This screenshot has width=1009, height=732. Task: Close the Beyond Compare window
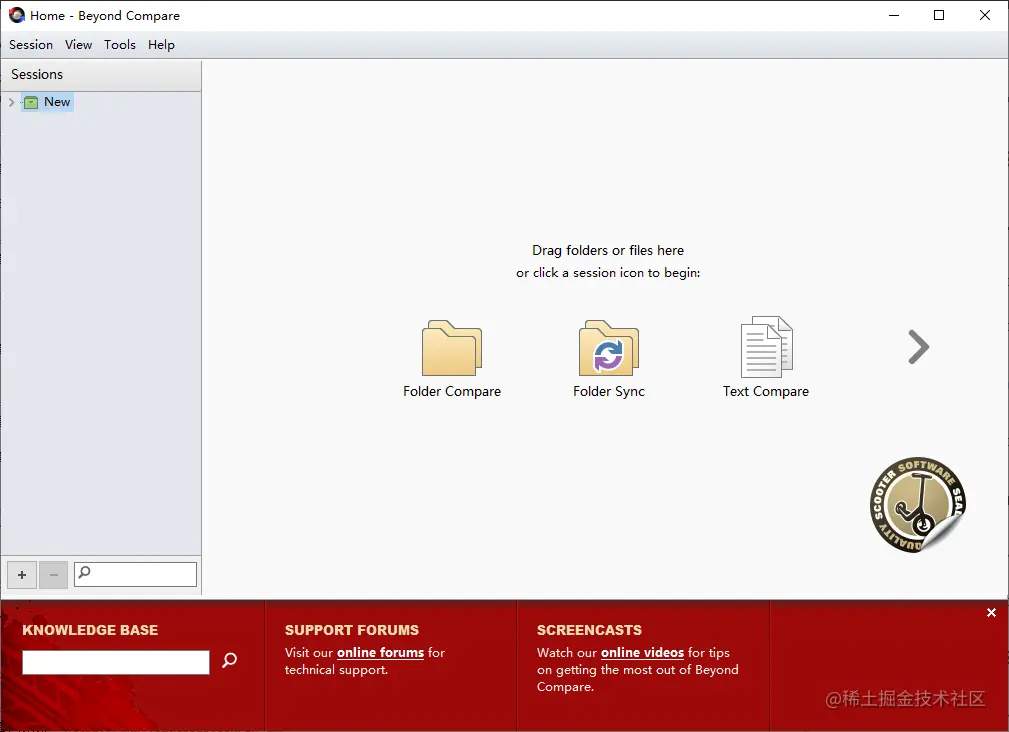tap(985, 15)
